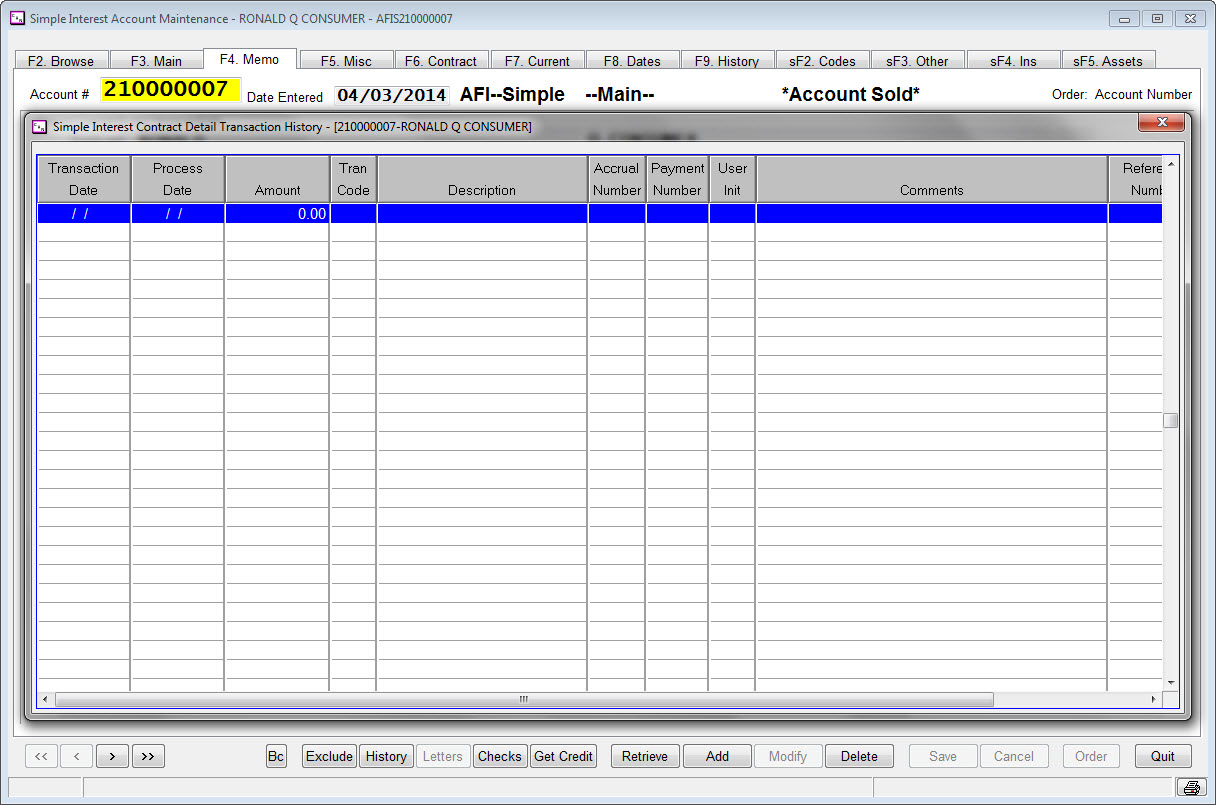This screenshot has height=805, width=1216.
Task: Click Add to create a new transaction
Action: (717, 756)
